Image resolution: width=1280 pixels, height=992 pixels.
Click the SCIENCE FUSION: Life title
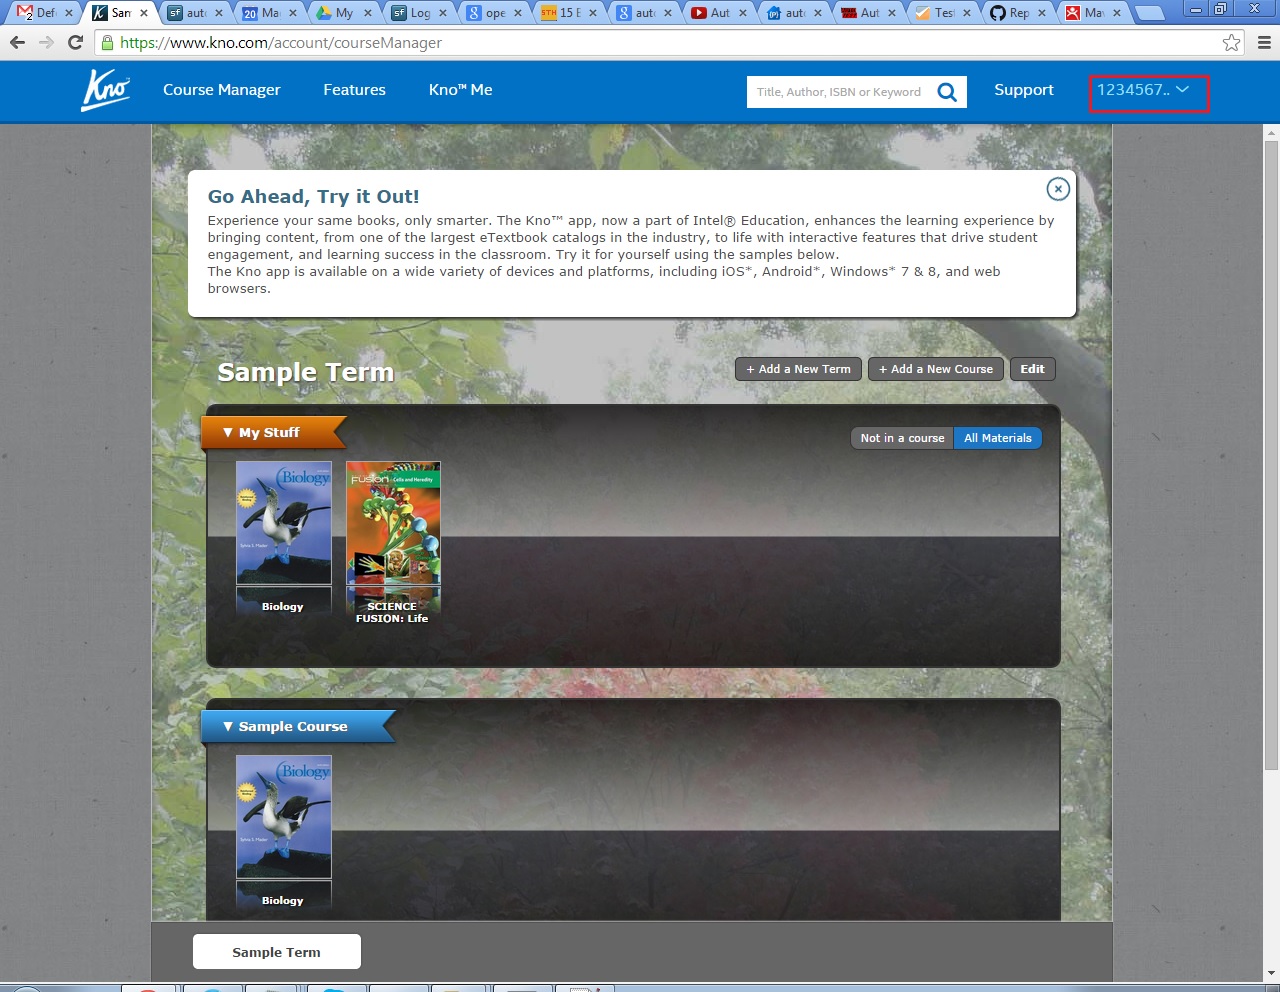pos(392,612)
